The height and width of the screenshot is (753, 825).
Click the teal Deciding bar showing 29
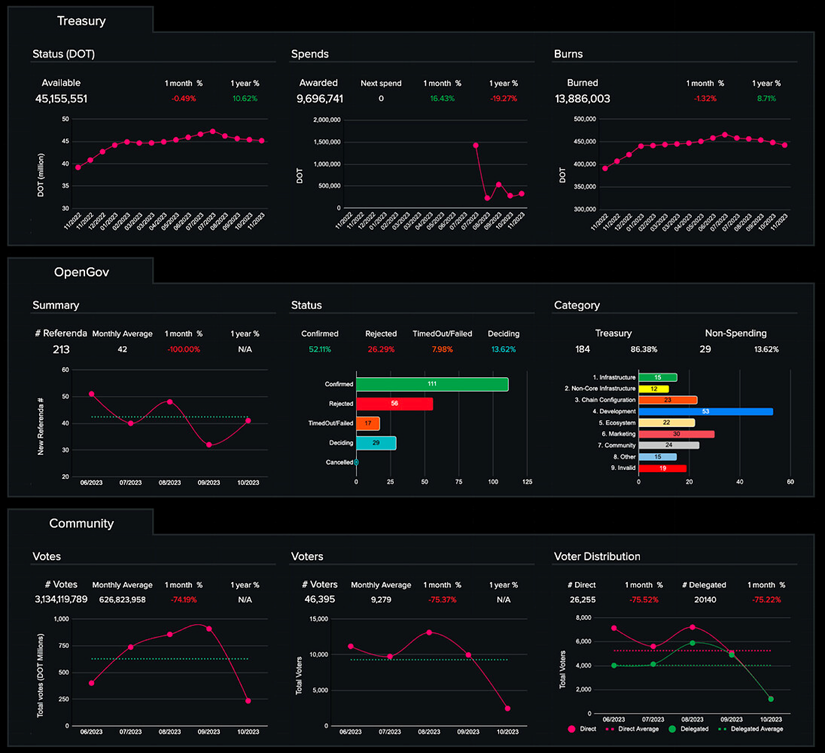376,443
